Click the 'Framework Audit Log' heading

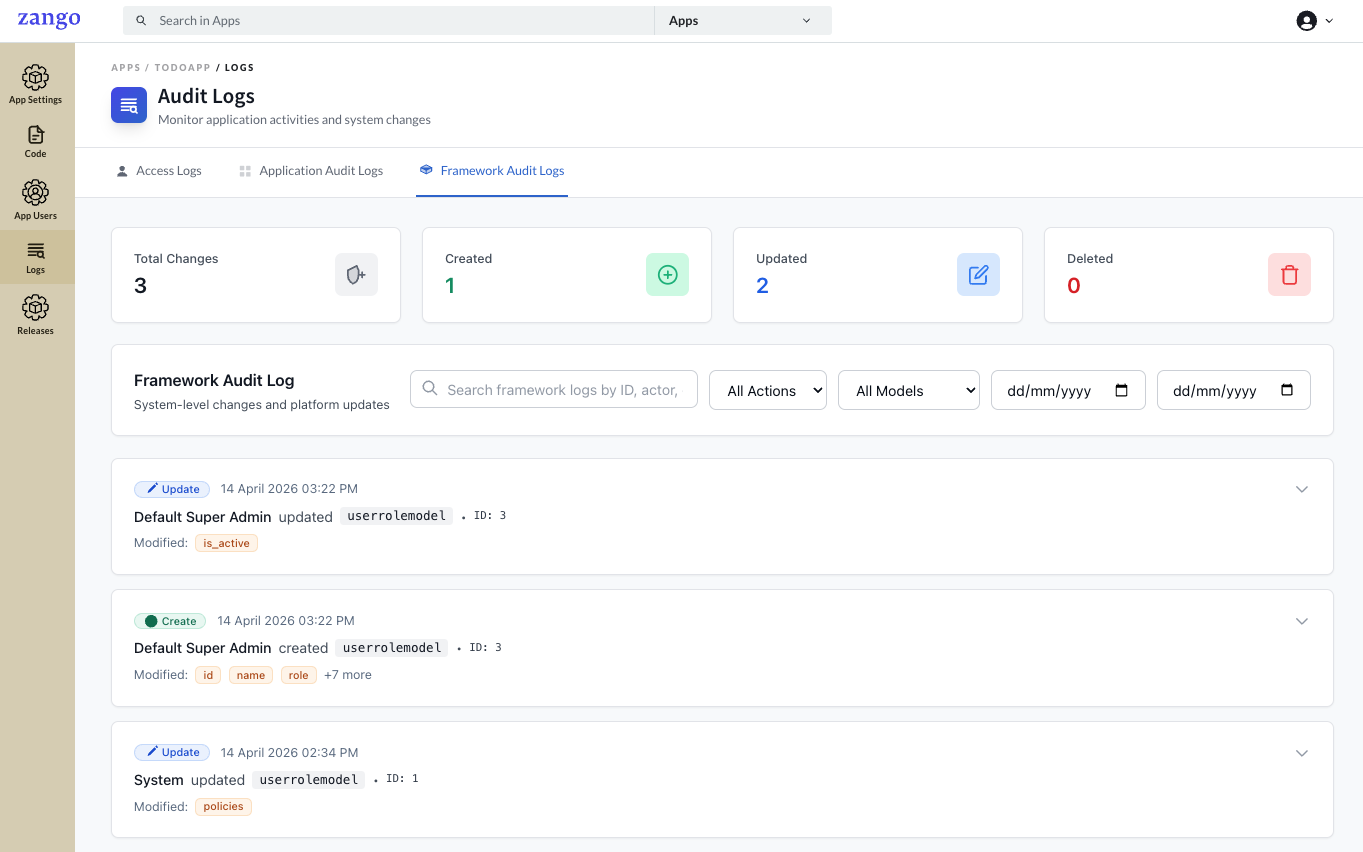click(214, 381)
